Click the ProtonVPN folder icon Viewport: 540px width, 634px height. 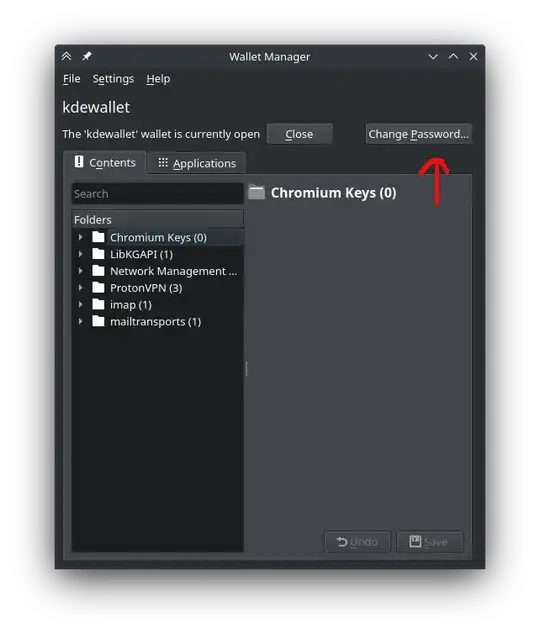[x=98, y=287]
